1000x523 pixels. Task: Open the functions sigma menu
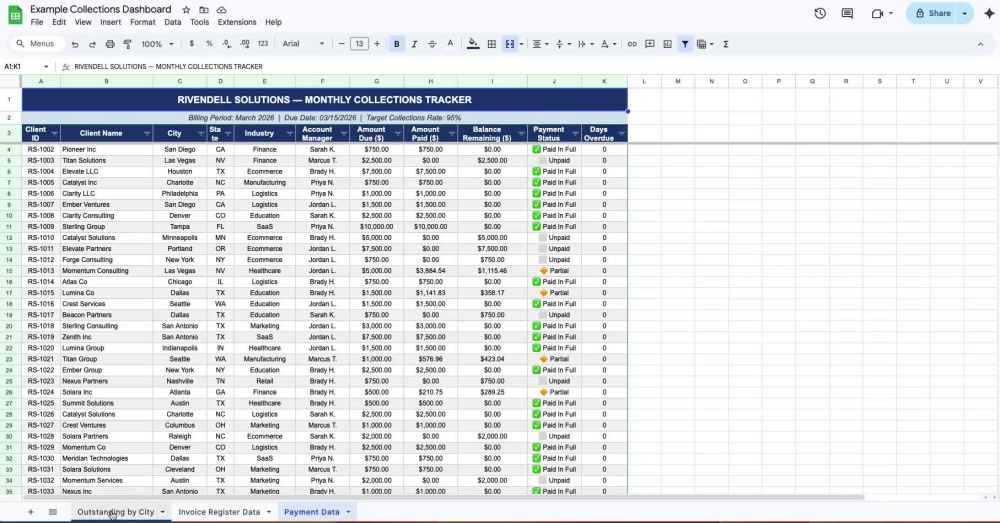pos(726,44)
